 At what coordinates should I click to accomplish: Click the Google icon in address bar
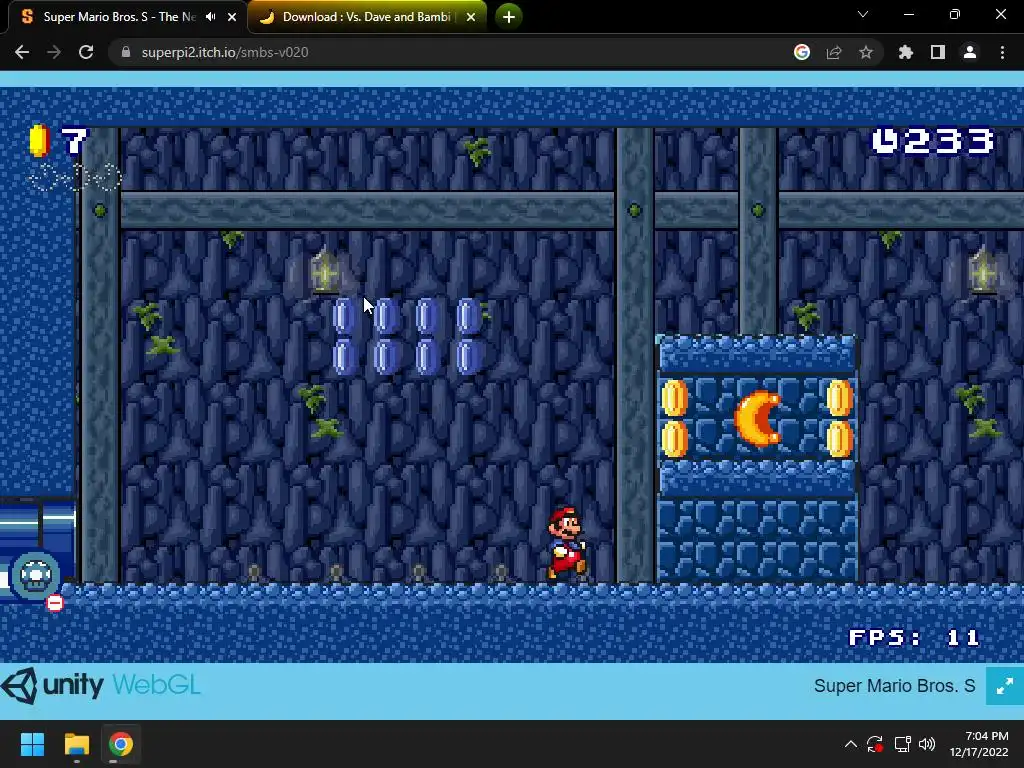coord(802,52)
